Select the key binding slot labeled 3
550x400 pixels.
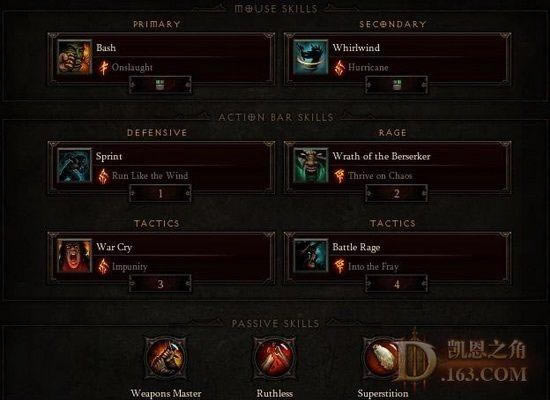(x=160, y=284)
